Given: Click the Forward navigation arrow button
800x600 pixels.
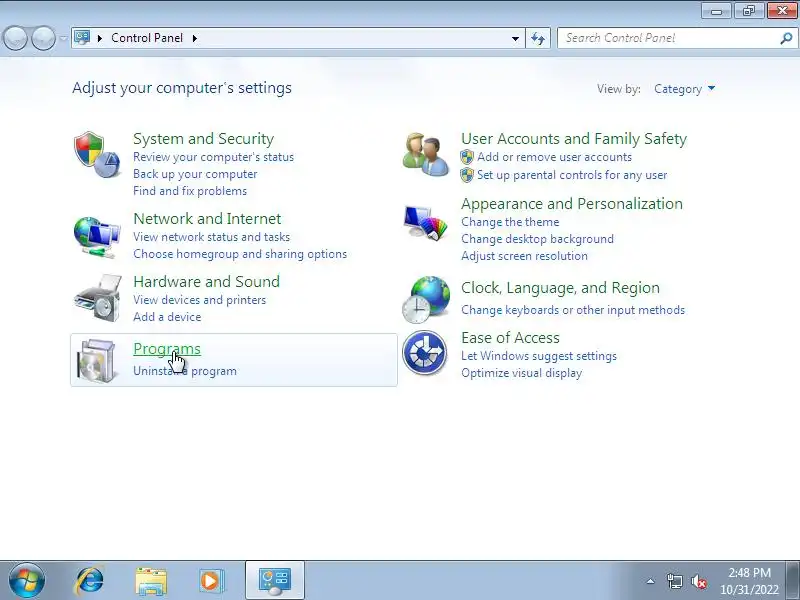Looking at the screenshot, I should click(x=44, y=38).
